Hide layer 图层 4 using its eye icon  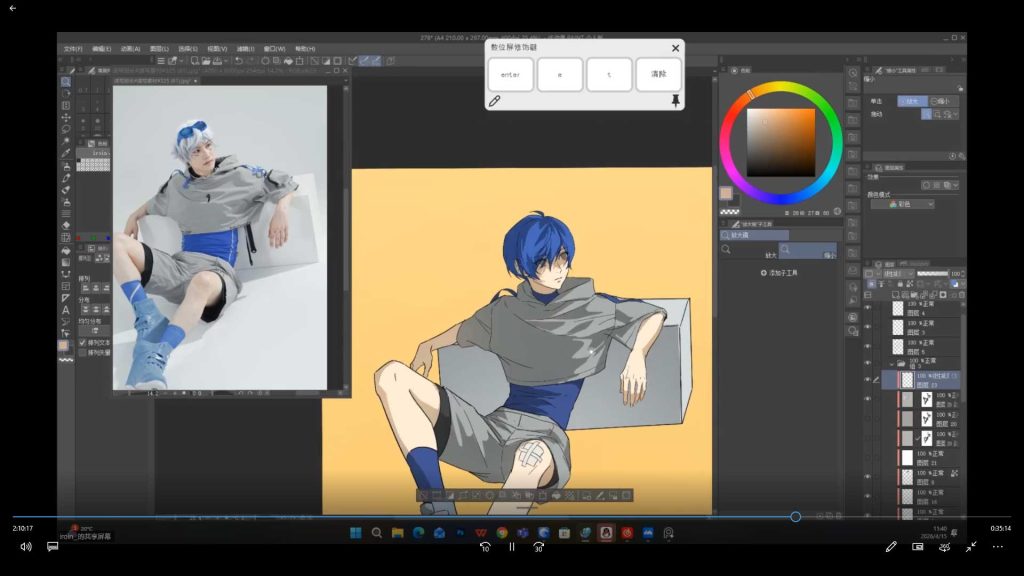point(868,308)
